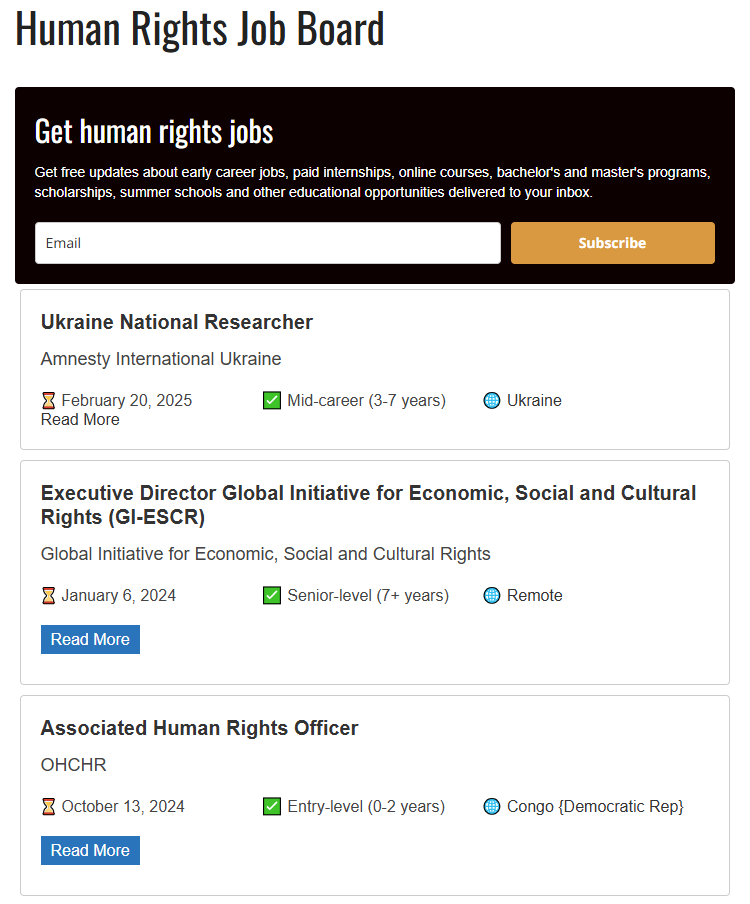Open the Ukraine National Researcher job title
Viewport: 750px width, 904px height.
176,322
